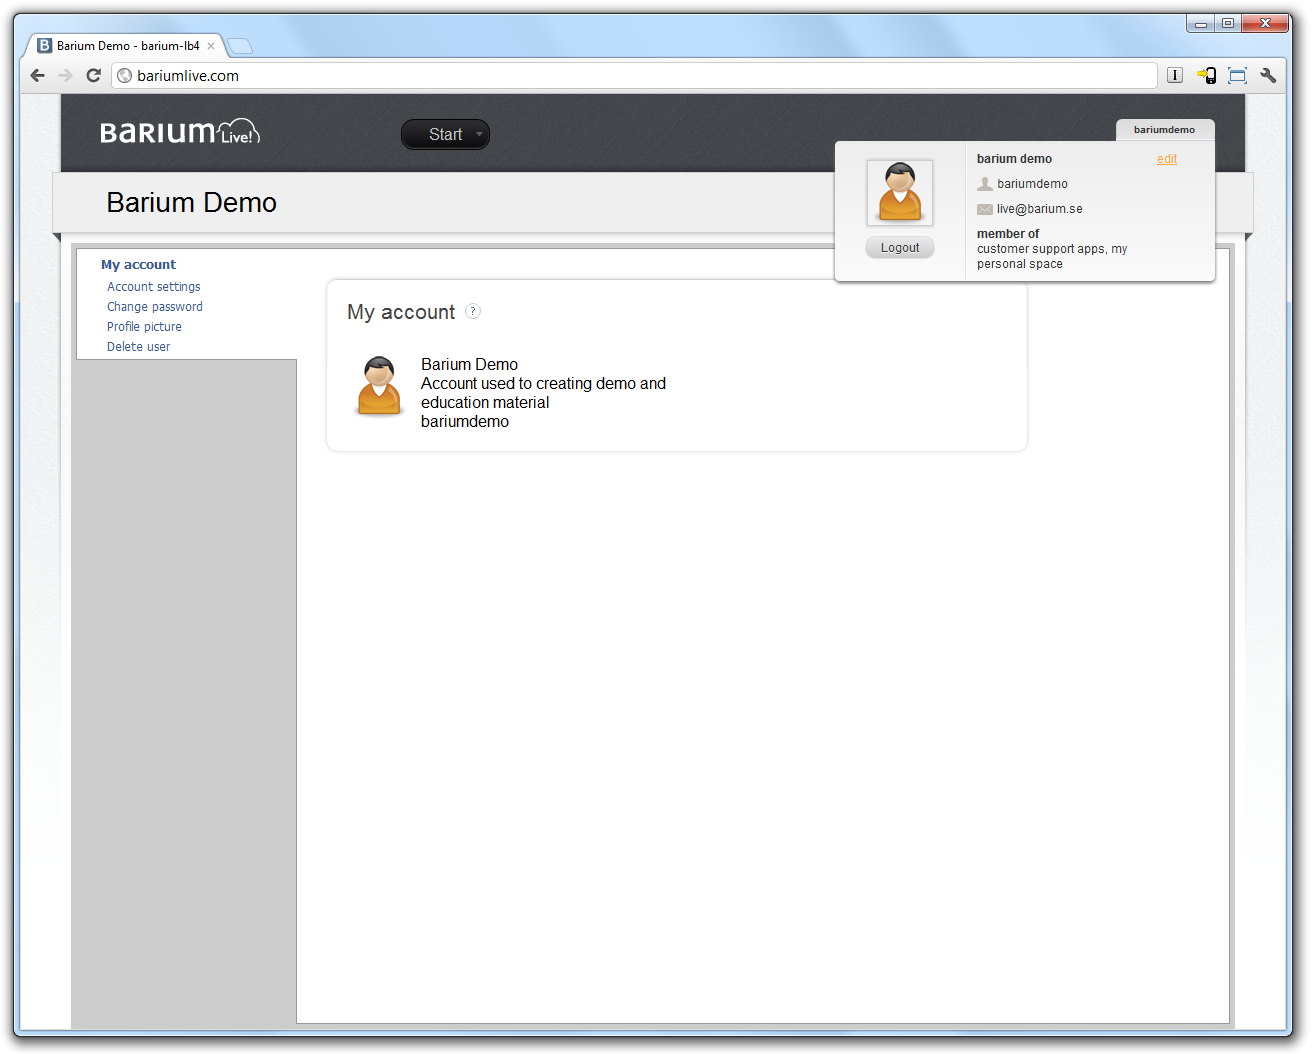1315x1054 pixels.
Task: Open the help icon beside My account
Action: pyautogui.click(x=473, y=311)
